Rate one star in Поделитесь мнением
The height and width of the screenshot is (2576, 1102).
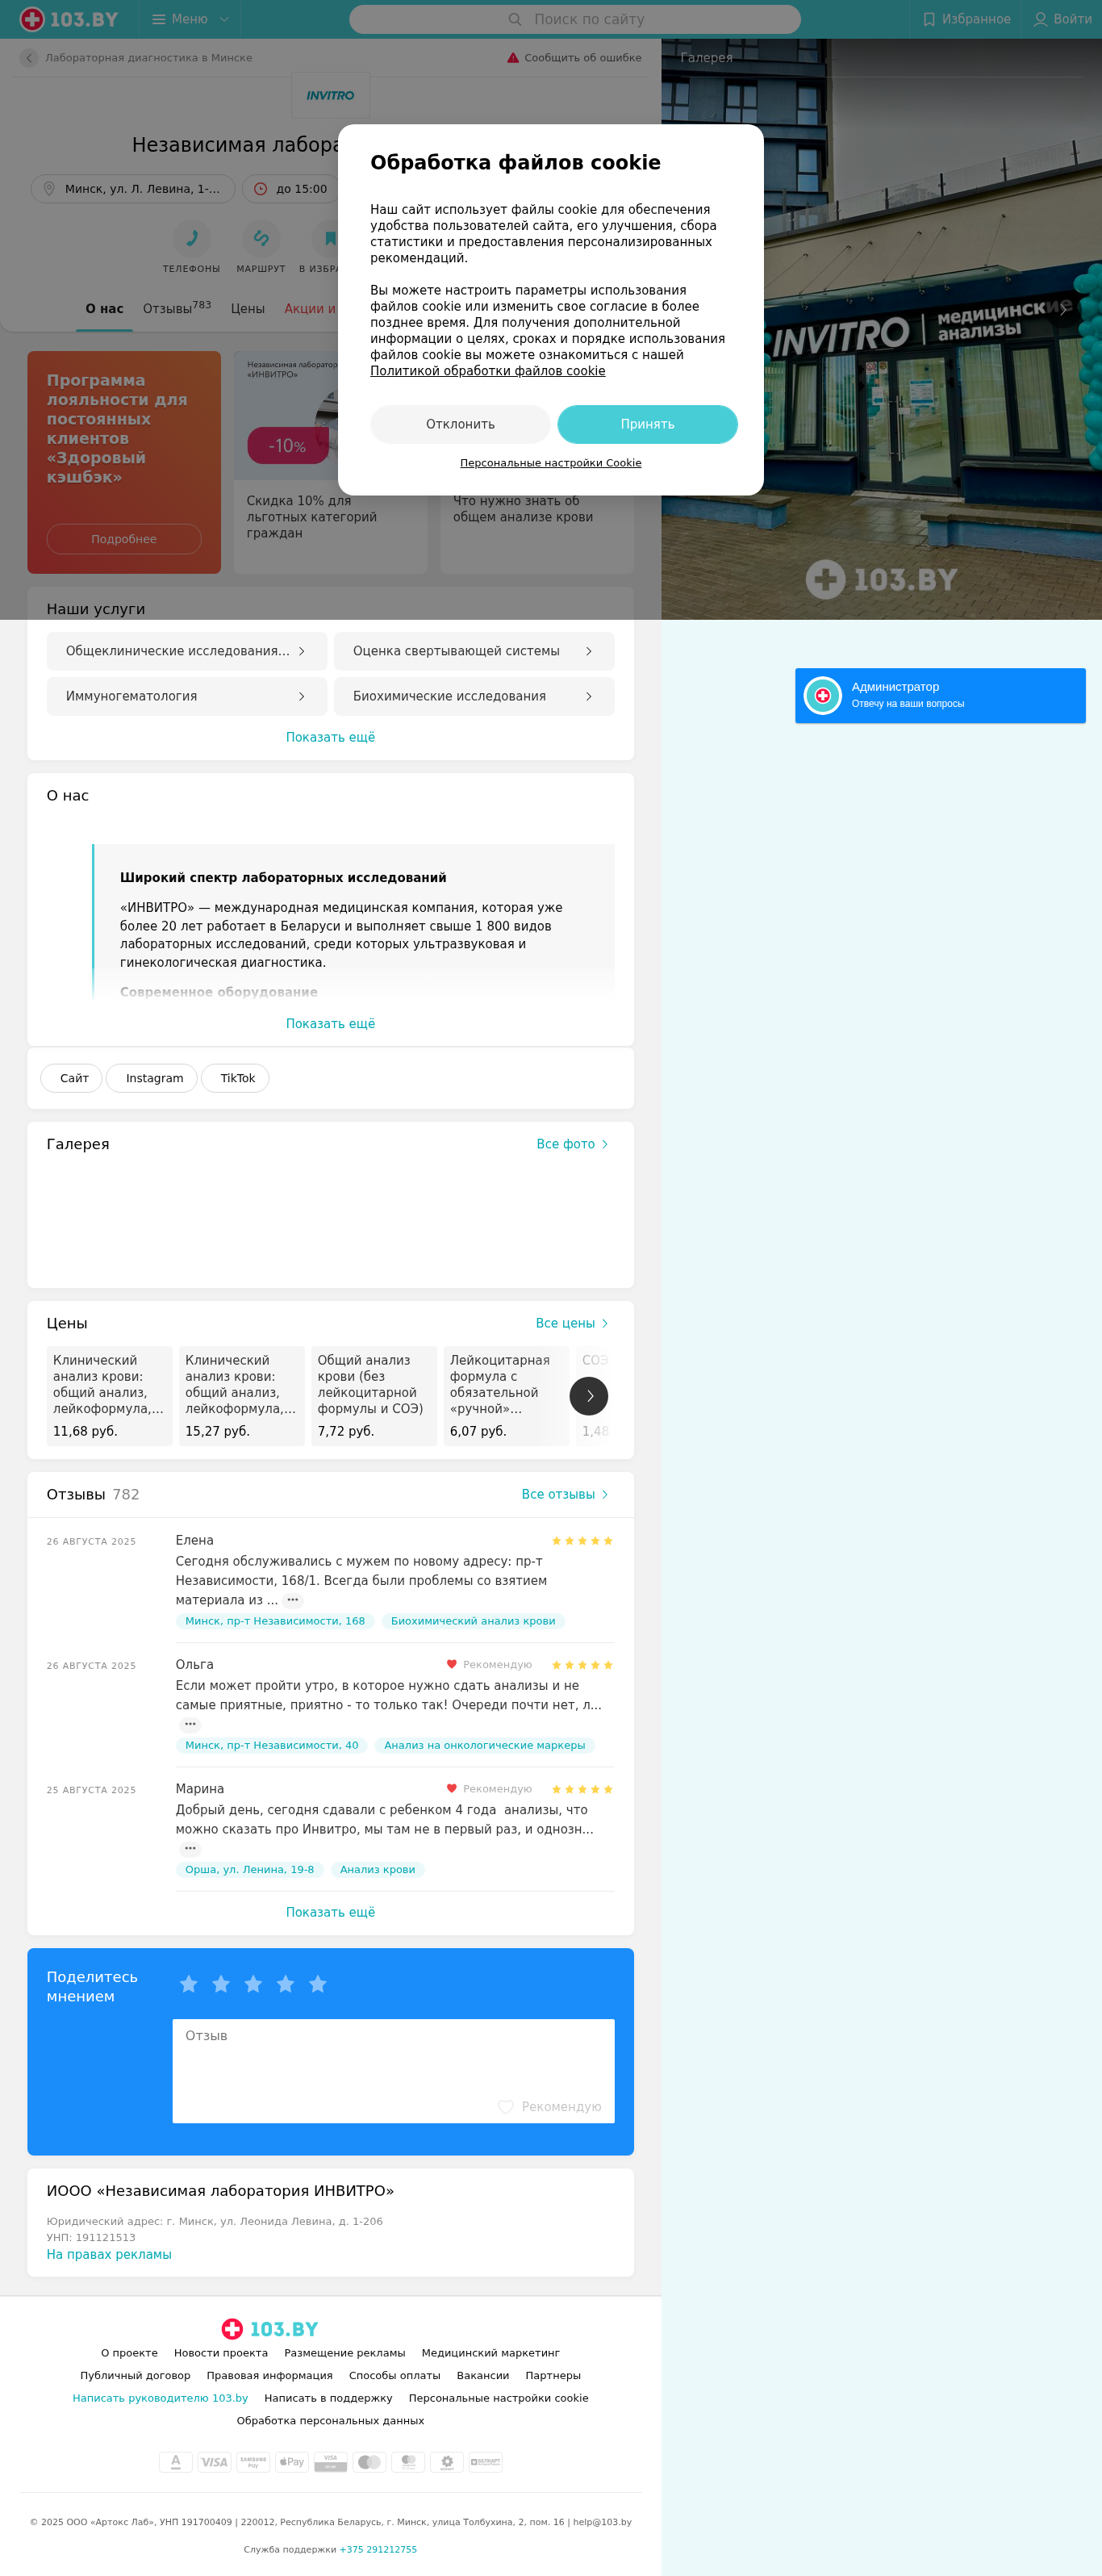tap(189, 1984)
